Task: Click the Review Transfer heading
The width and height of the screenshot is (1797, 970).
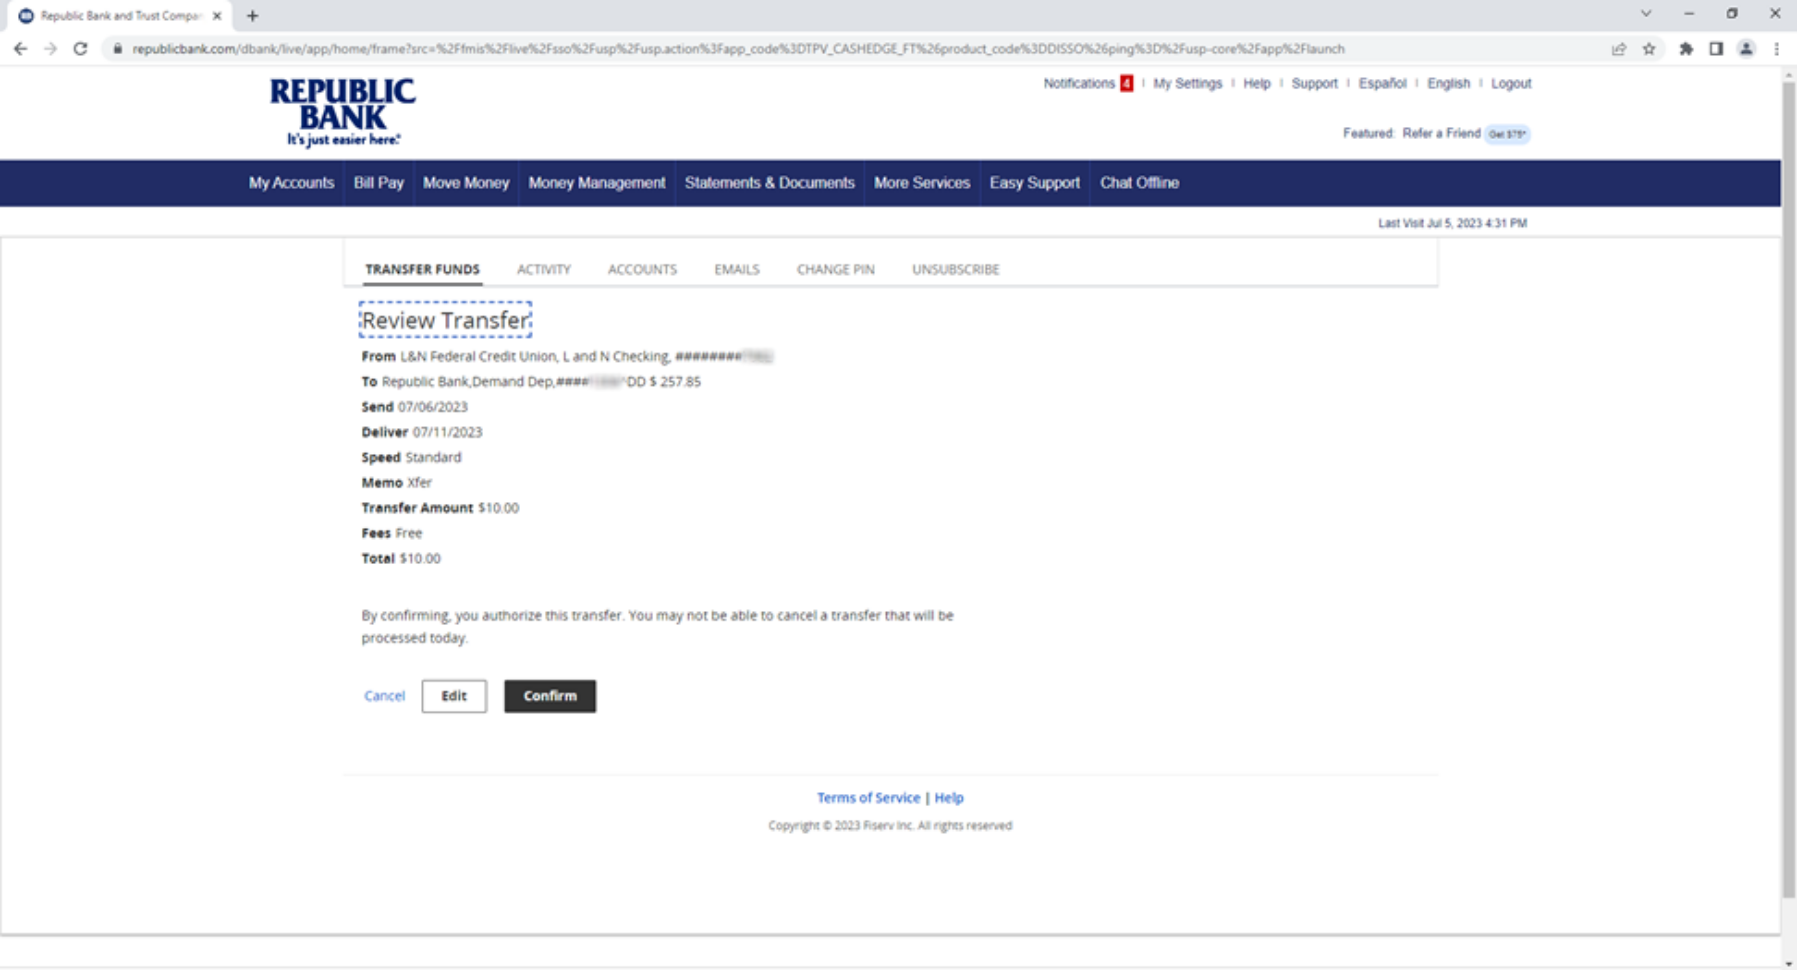Action: click(x=445, y=320)
